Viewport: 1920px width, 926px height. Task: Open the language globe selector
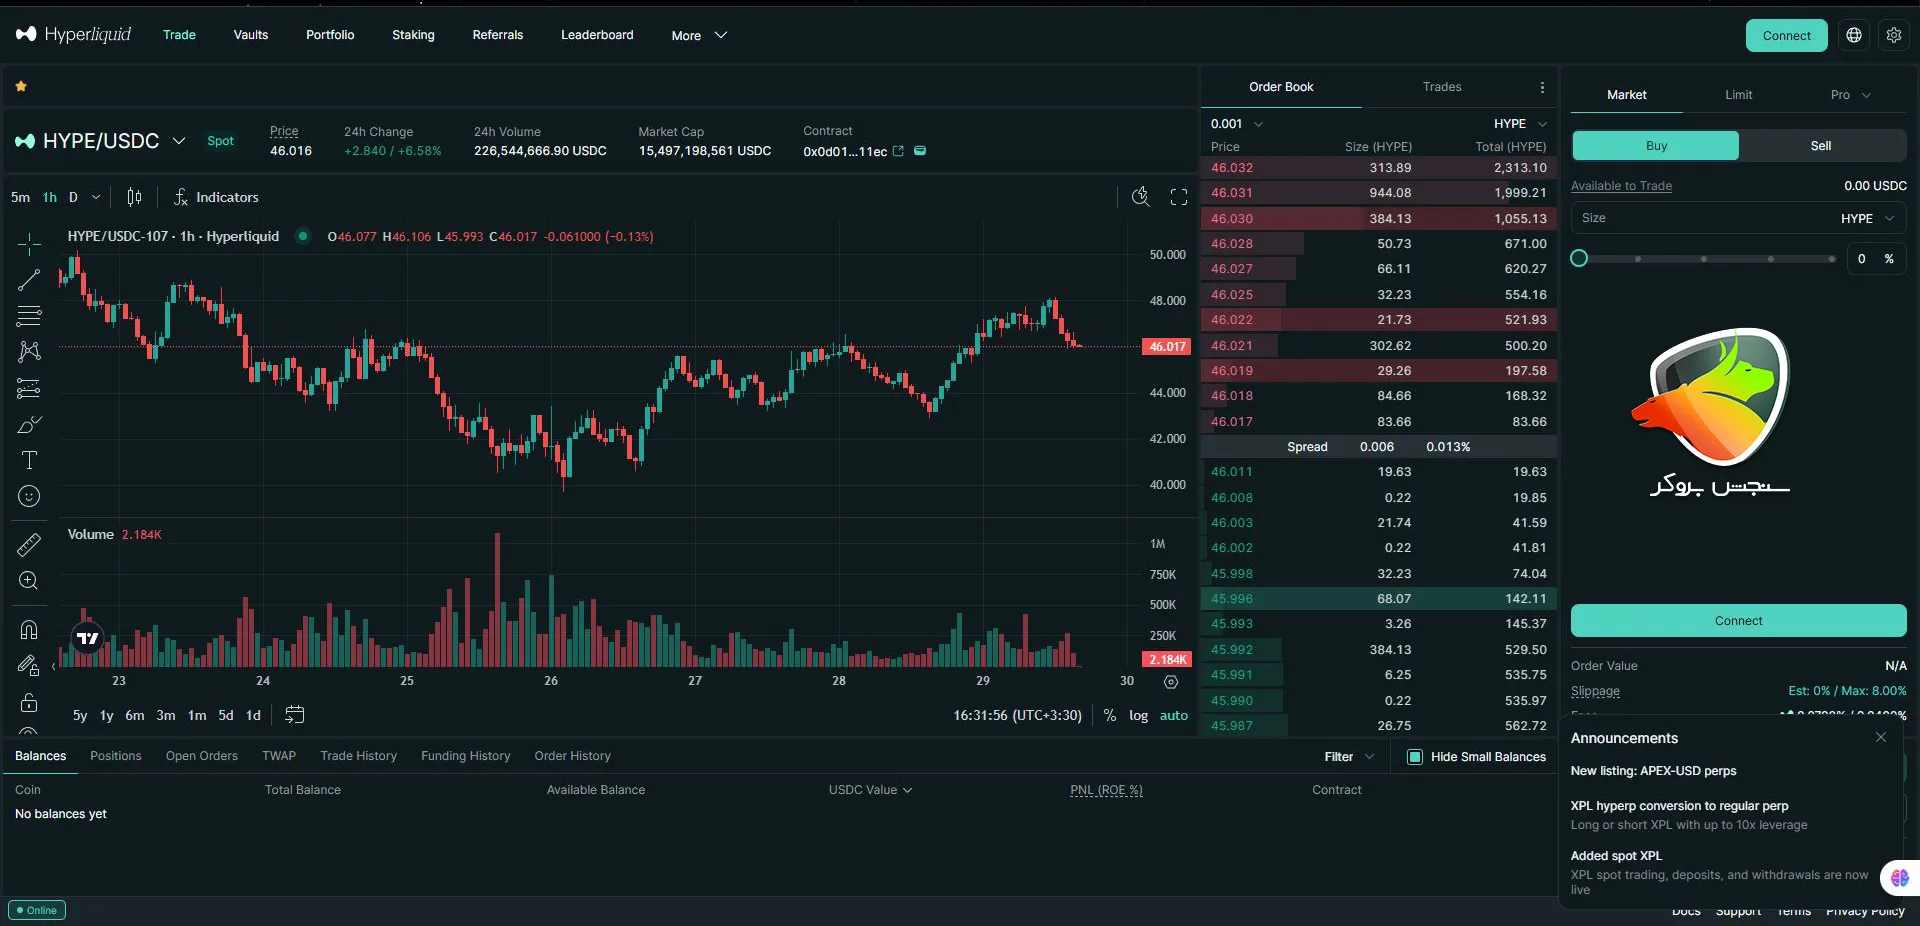click(1854, 35)
